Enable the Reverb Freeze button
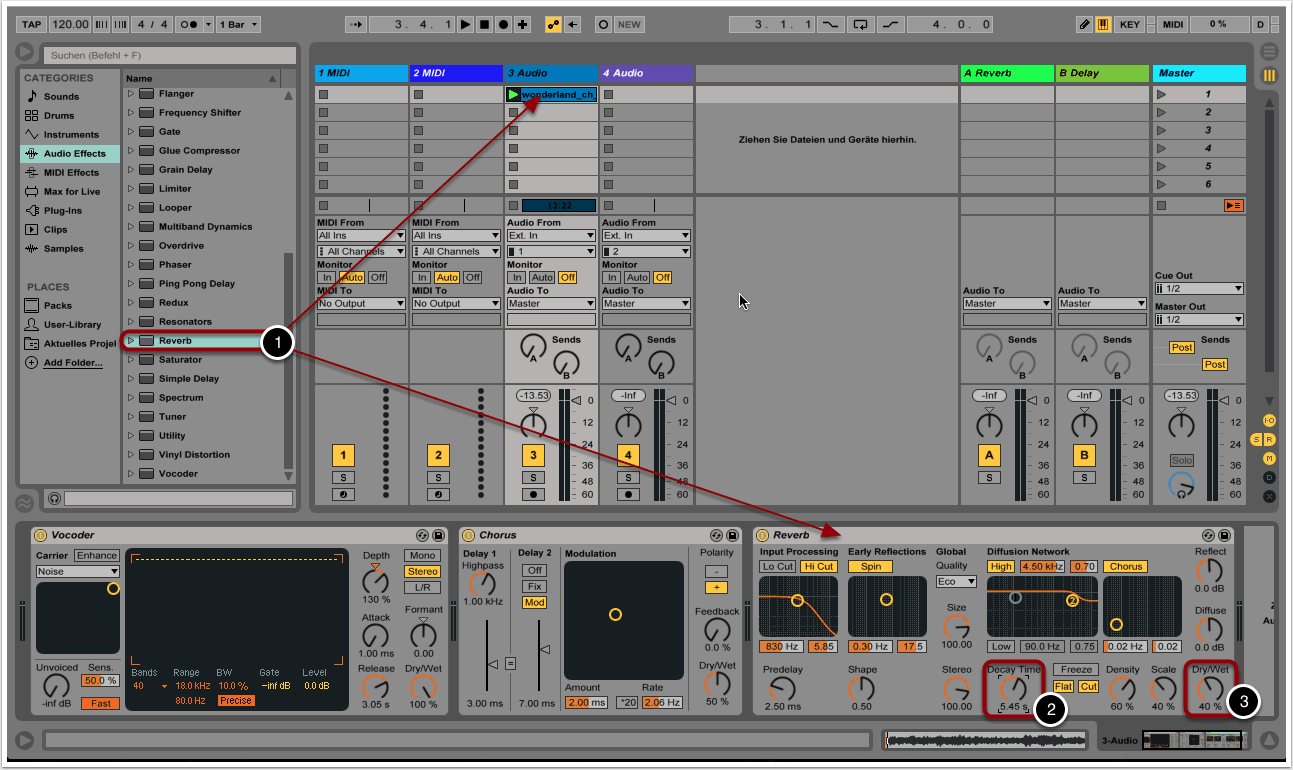This screenshot has height=770, width=1293. point(1076,670)
